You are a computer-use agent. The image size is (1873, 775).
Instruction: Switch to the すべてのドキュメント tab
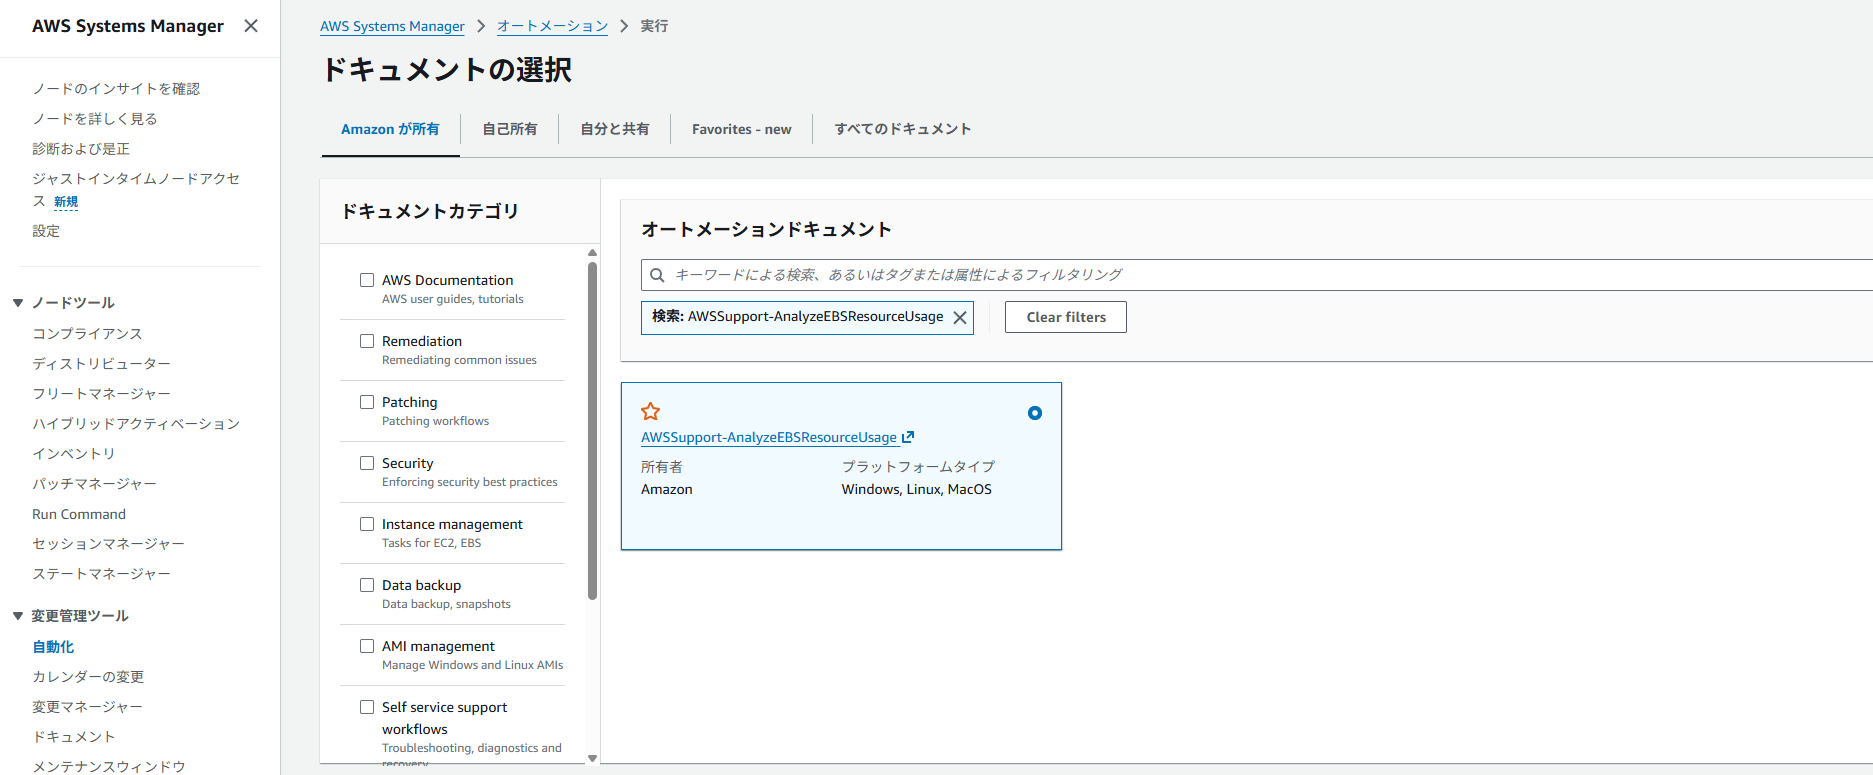pyautogui.click(x=903, y=129)
